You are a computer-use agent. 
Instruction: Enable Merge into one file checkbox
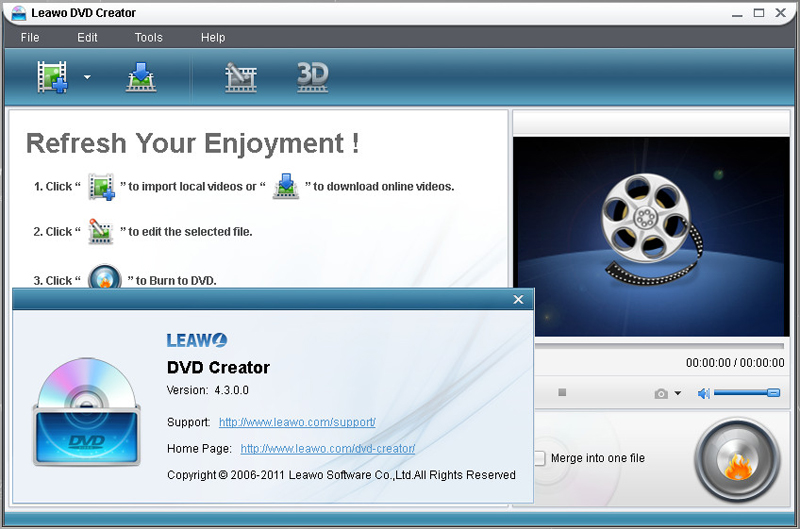pyautogui.click(x=540, y=458)
